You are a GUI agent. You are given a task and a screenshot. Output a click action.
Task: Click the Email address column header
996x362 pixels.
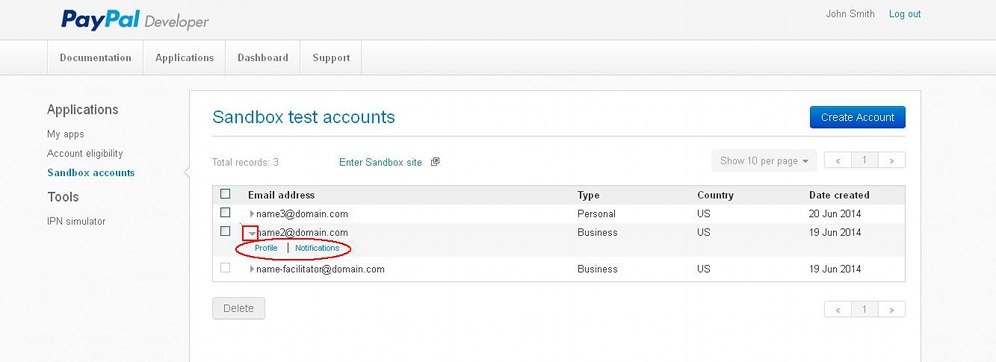click(281, 195)
